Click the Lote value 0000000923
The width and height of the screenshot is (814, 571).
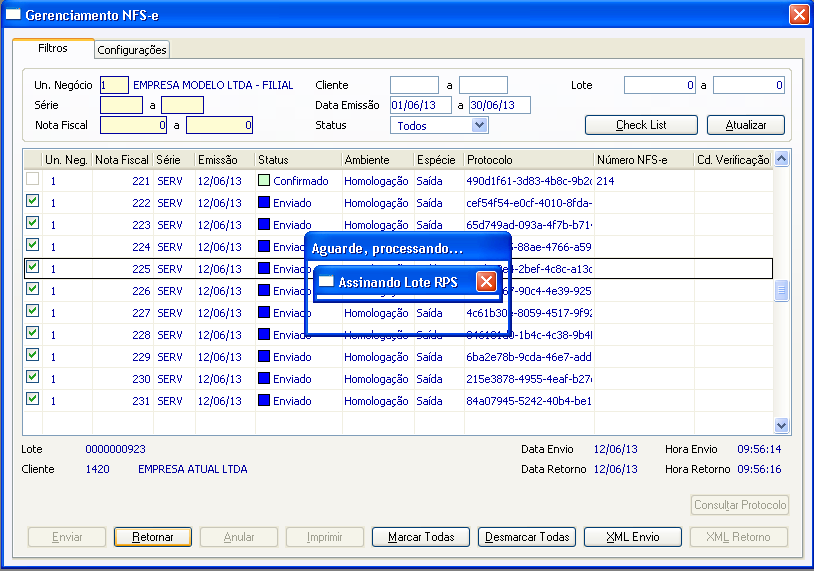point(115,449)
